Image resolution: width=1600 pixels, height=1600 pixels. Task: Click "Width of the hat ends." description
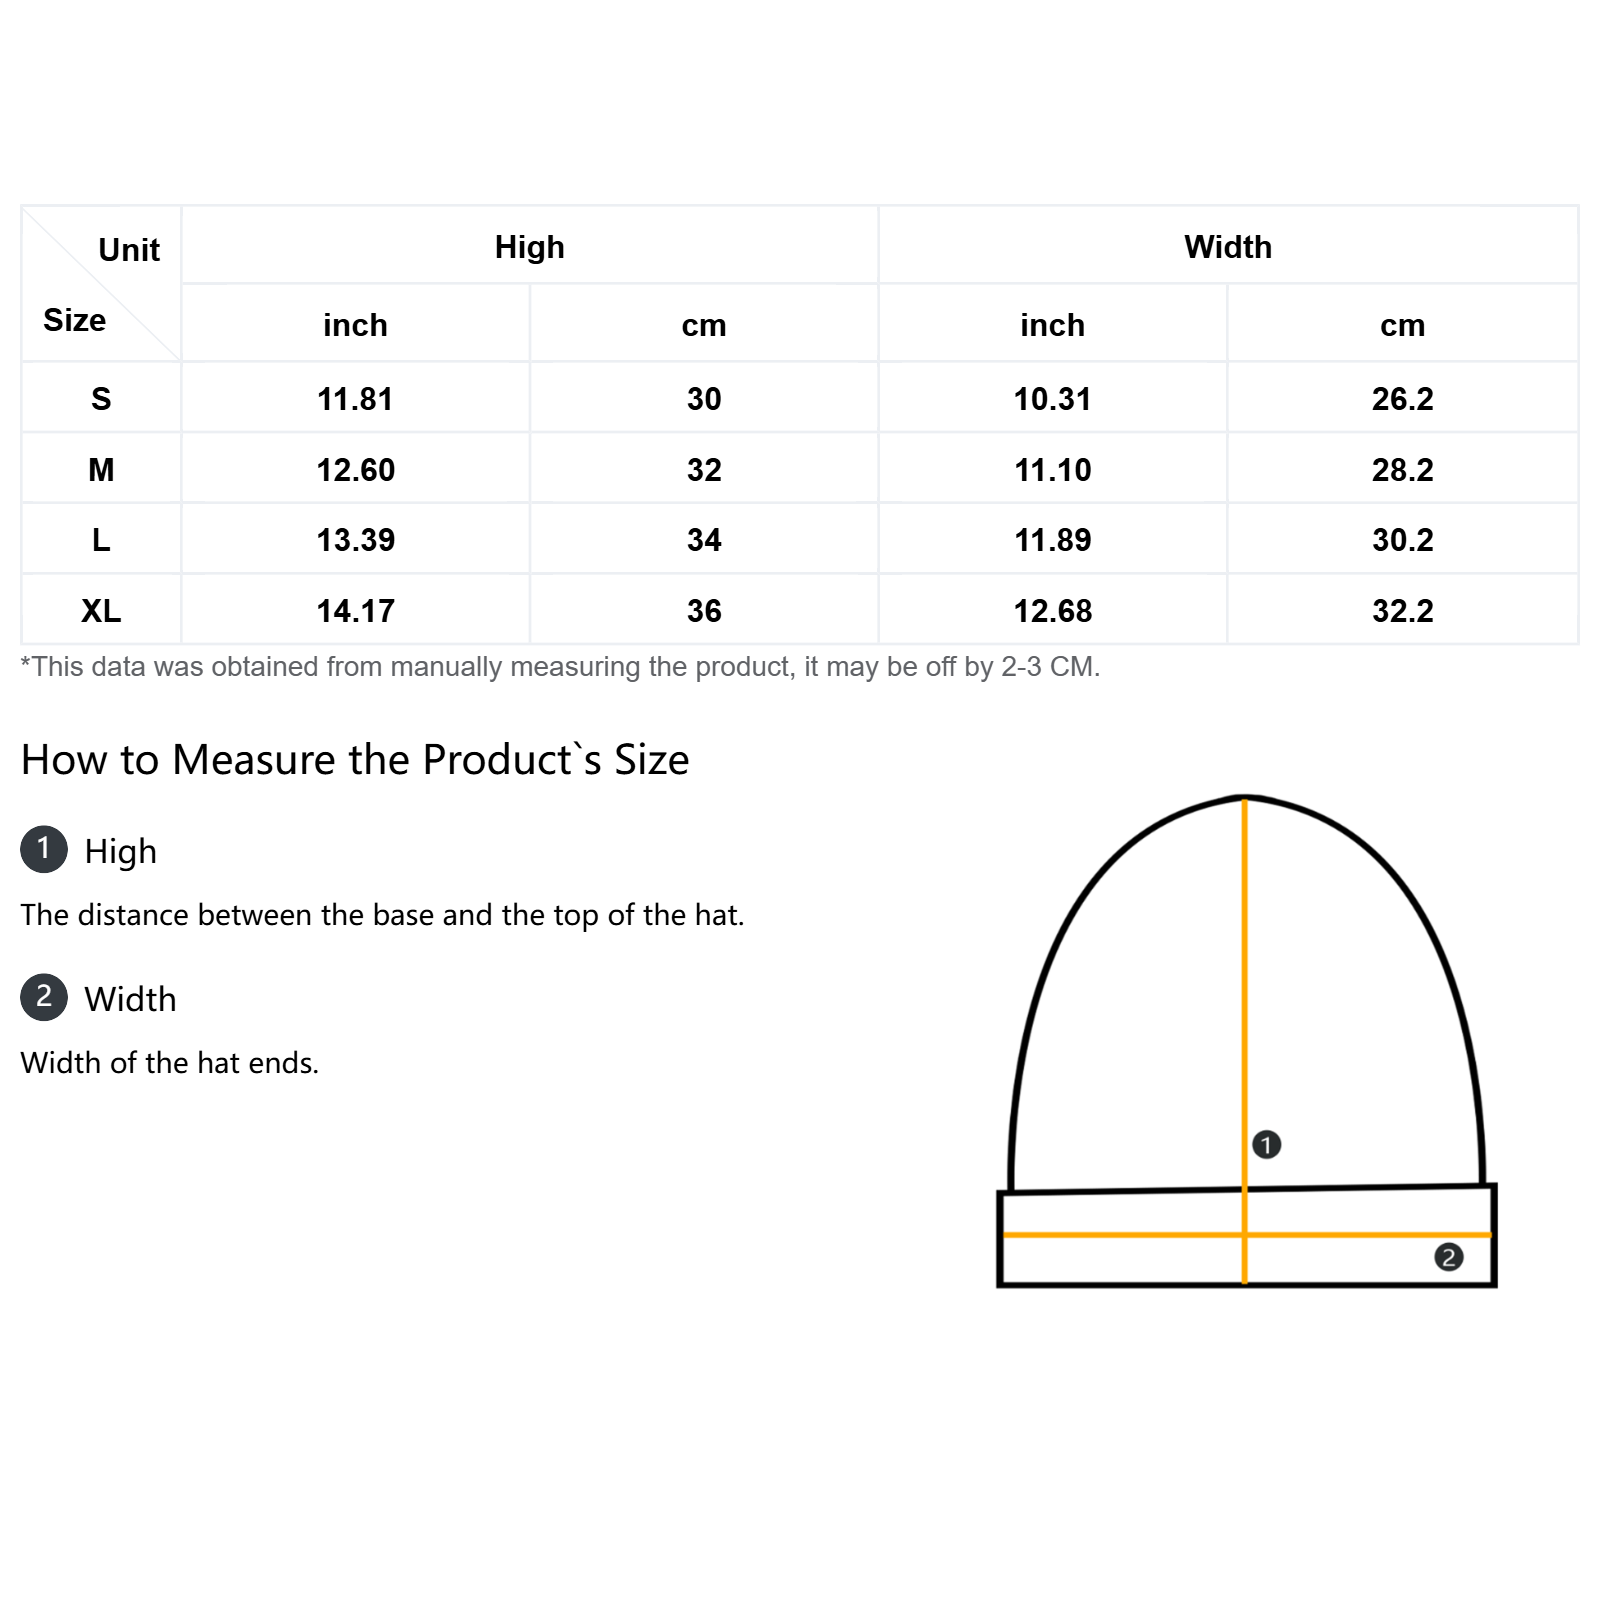click(x=170, y=1063)
